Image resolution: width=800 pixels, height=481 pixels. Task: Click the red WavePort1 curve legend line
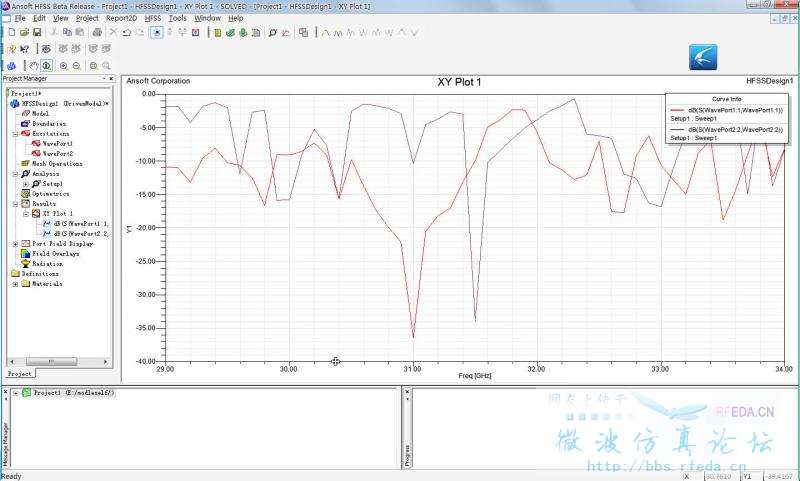click(x=676, y=110)
